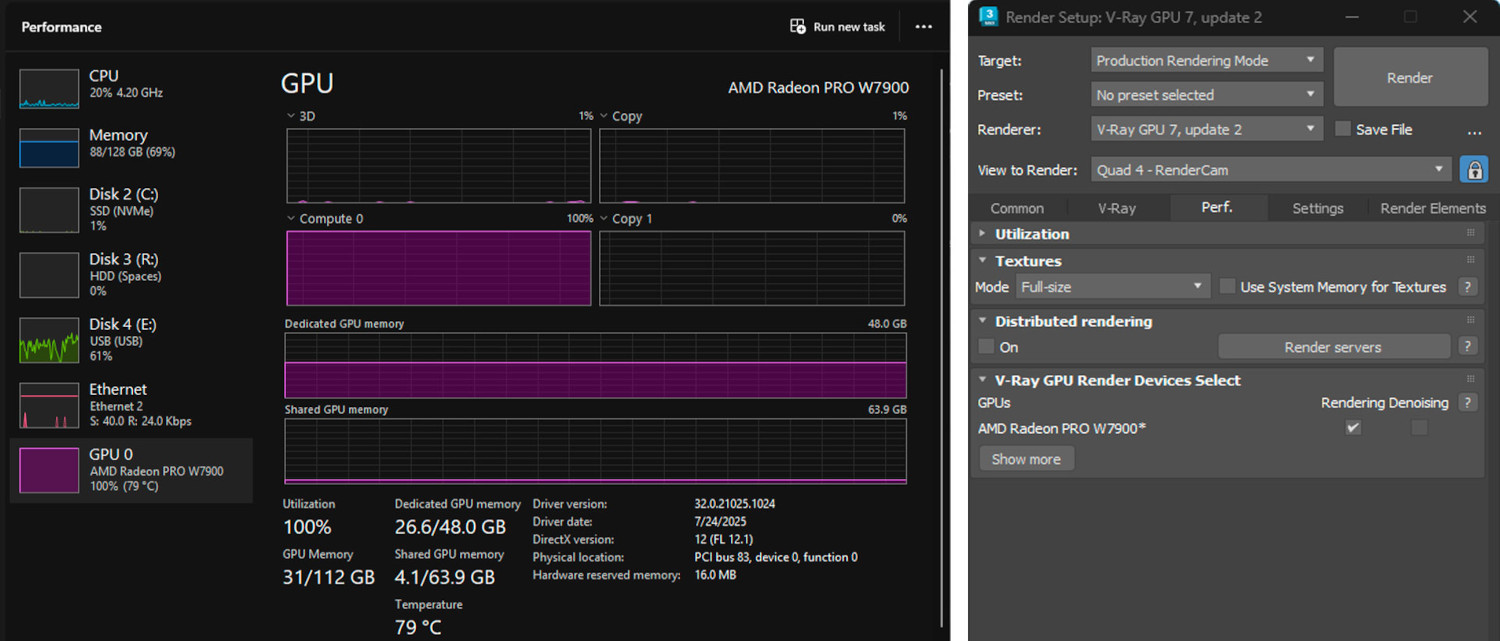Enable Distributed rendering On checkbox

click(x=987, y=347)
